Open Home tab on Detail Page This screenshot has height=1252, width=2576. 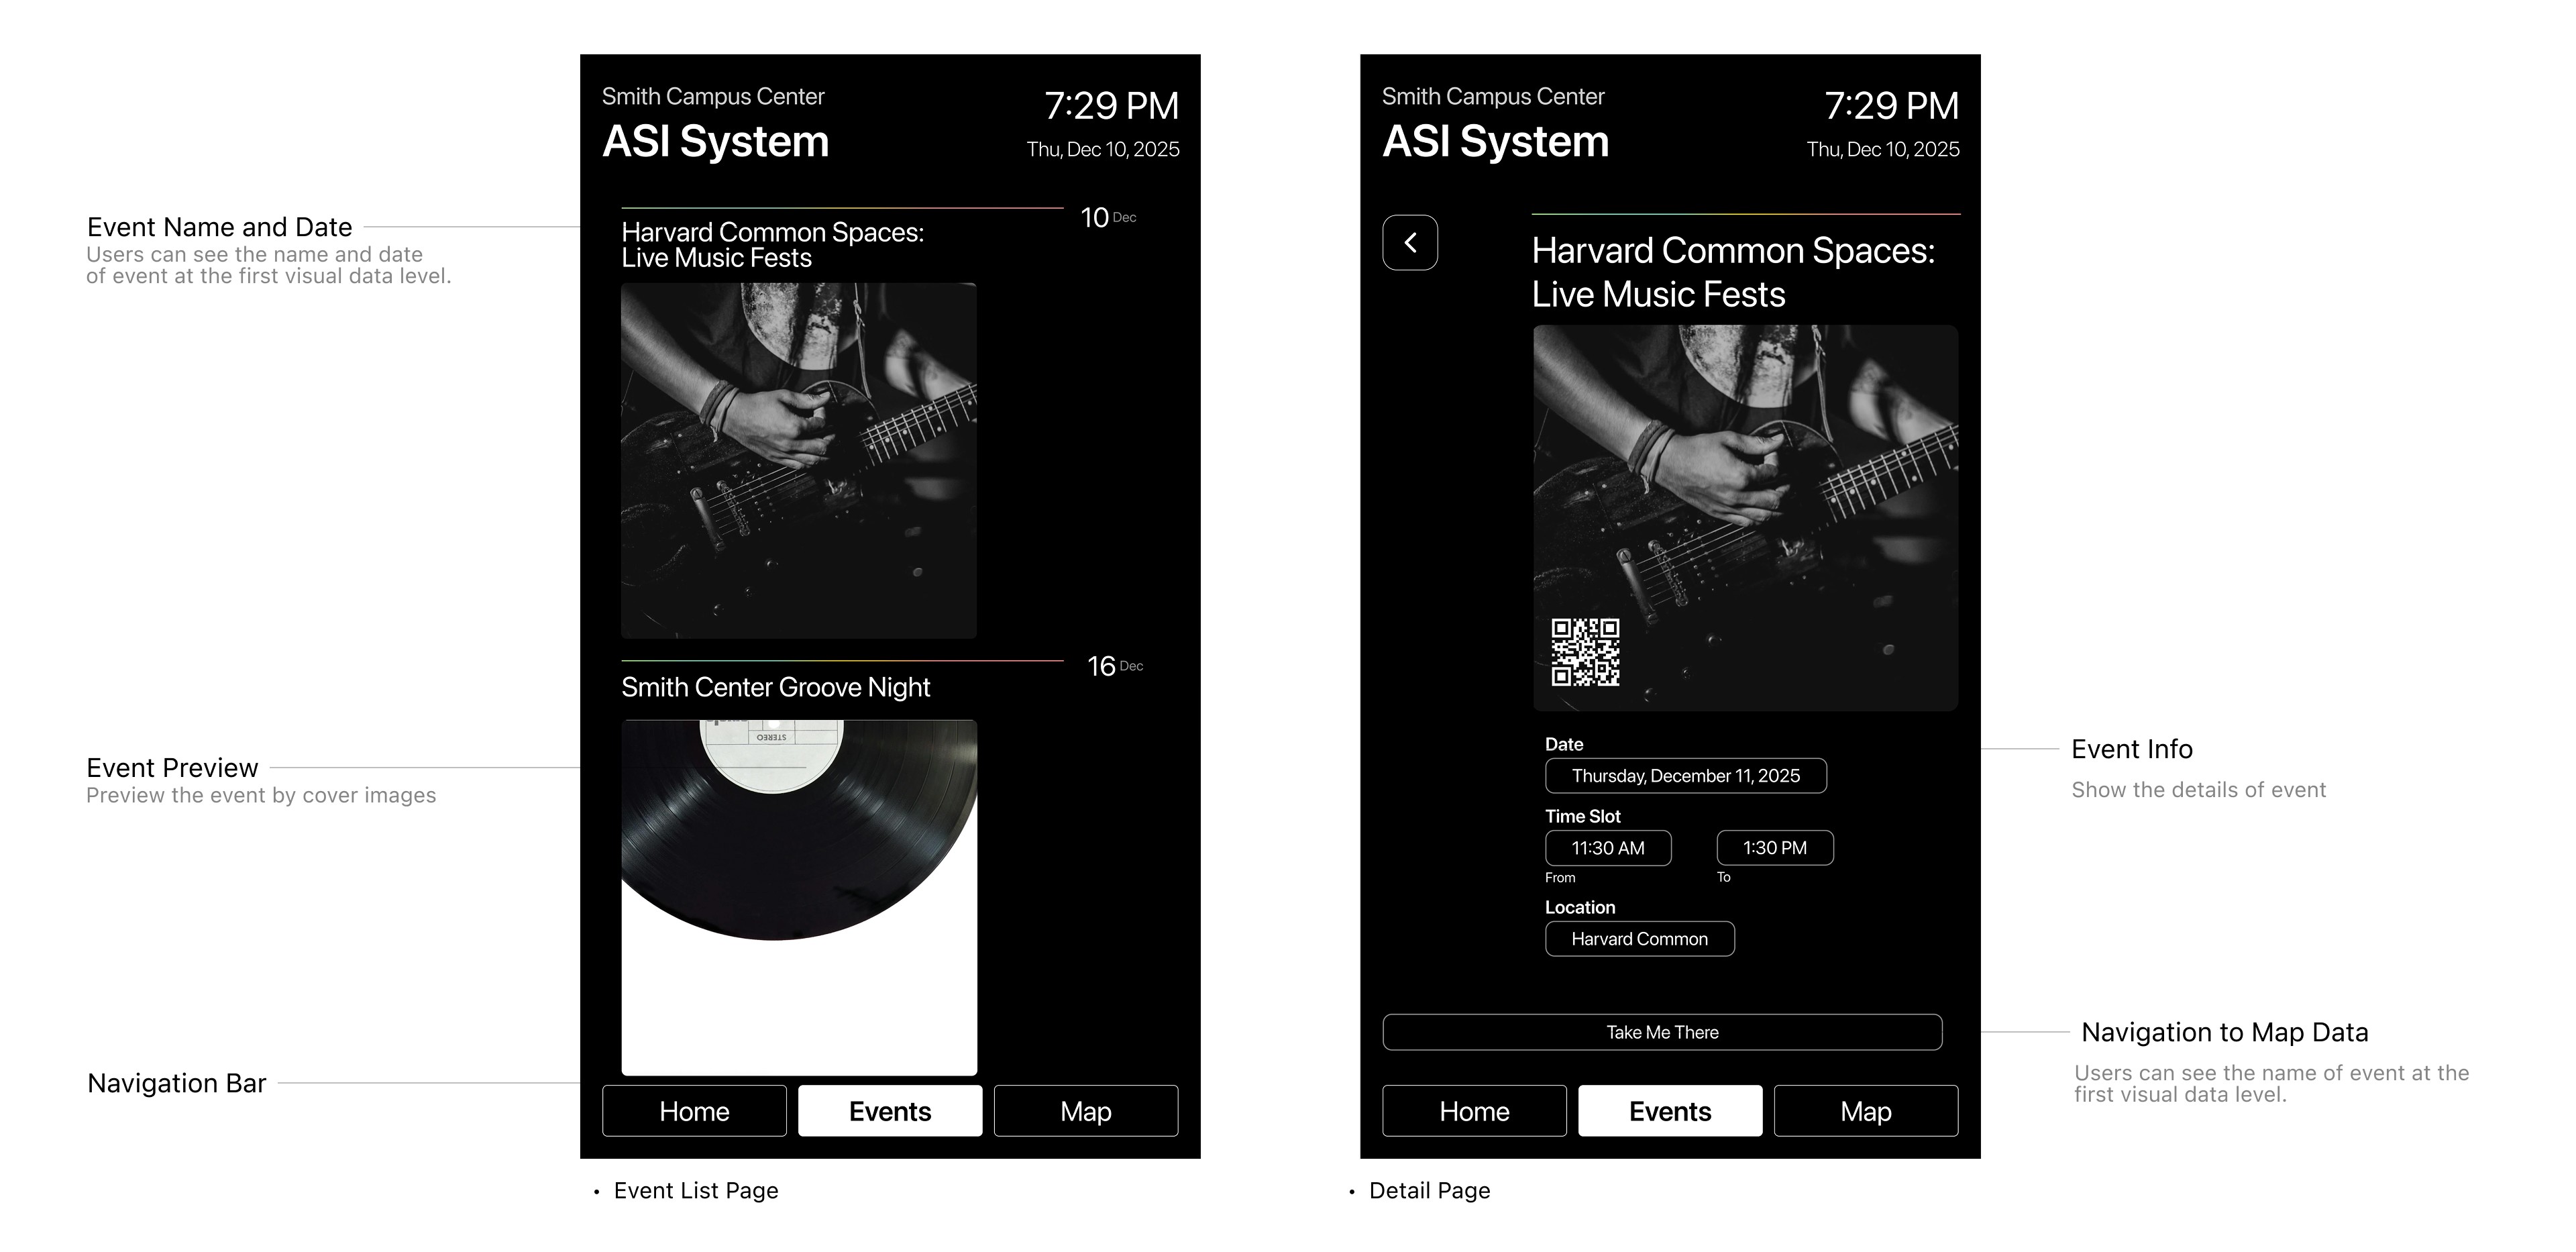point(1474,1111)
